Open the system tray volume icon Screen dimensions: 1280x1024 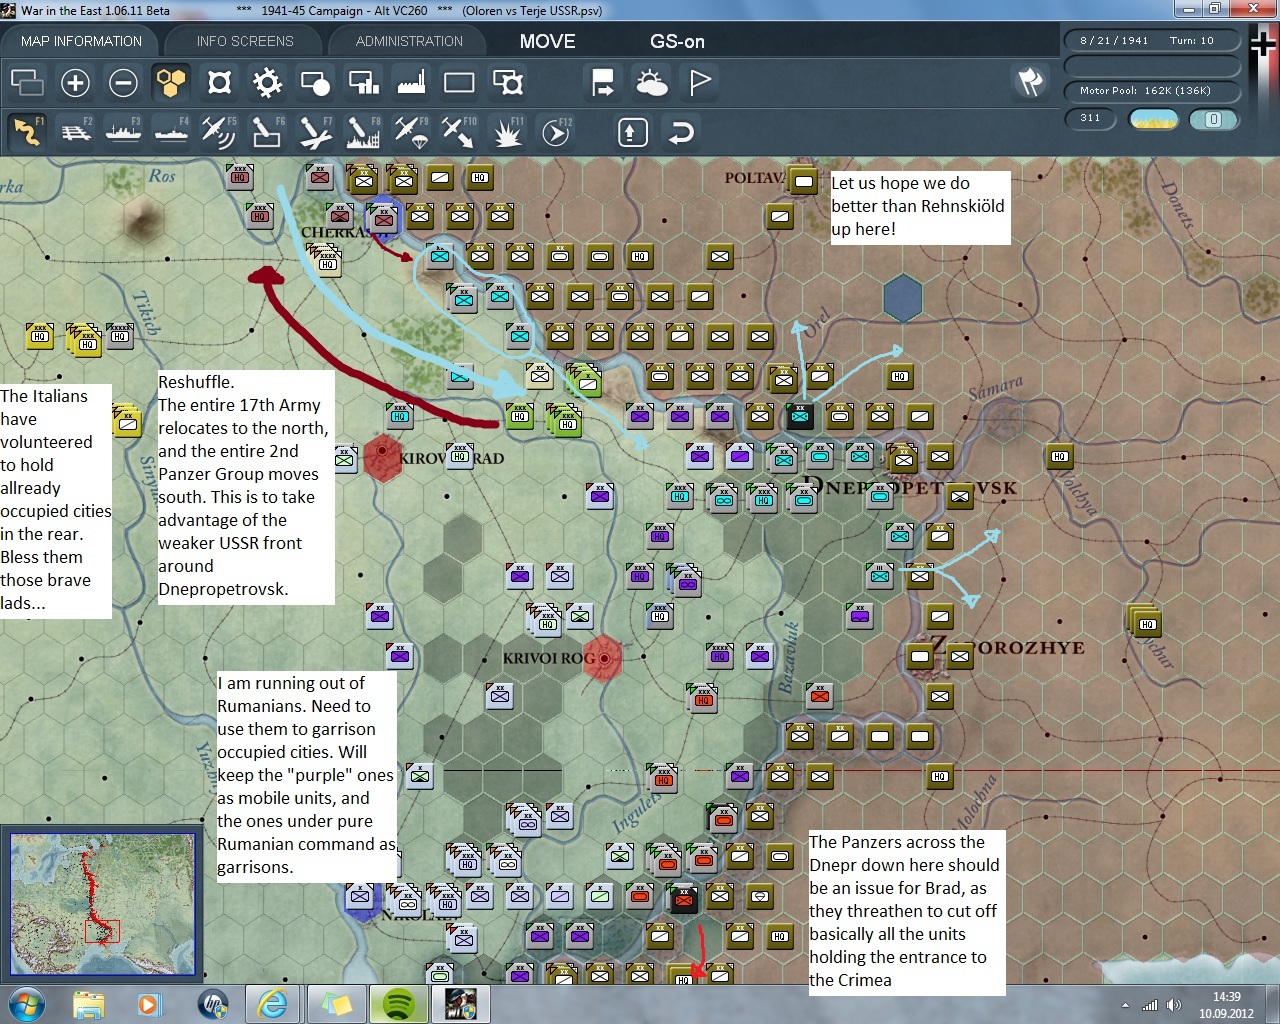coord(1173,1005)
